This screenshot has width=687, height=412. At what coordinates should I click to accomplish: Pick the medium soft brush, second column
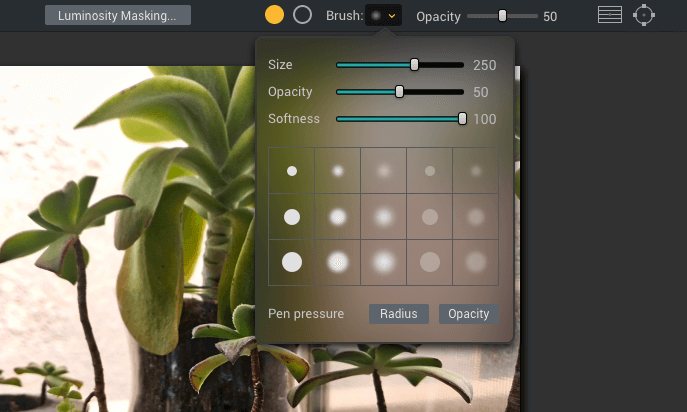pyautogui.click(x=338, y=217)
